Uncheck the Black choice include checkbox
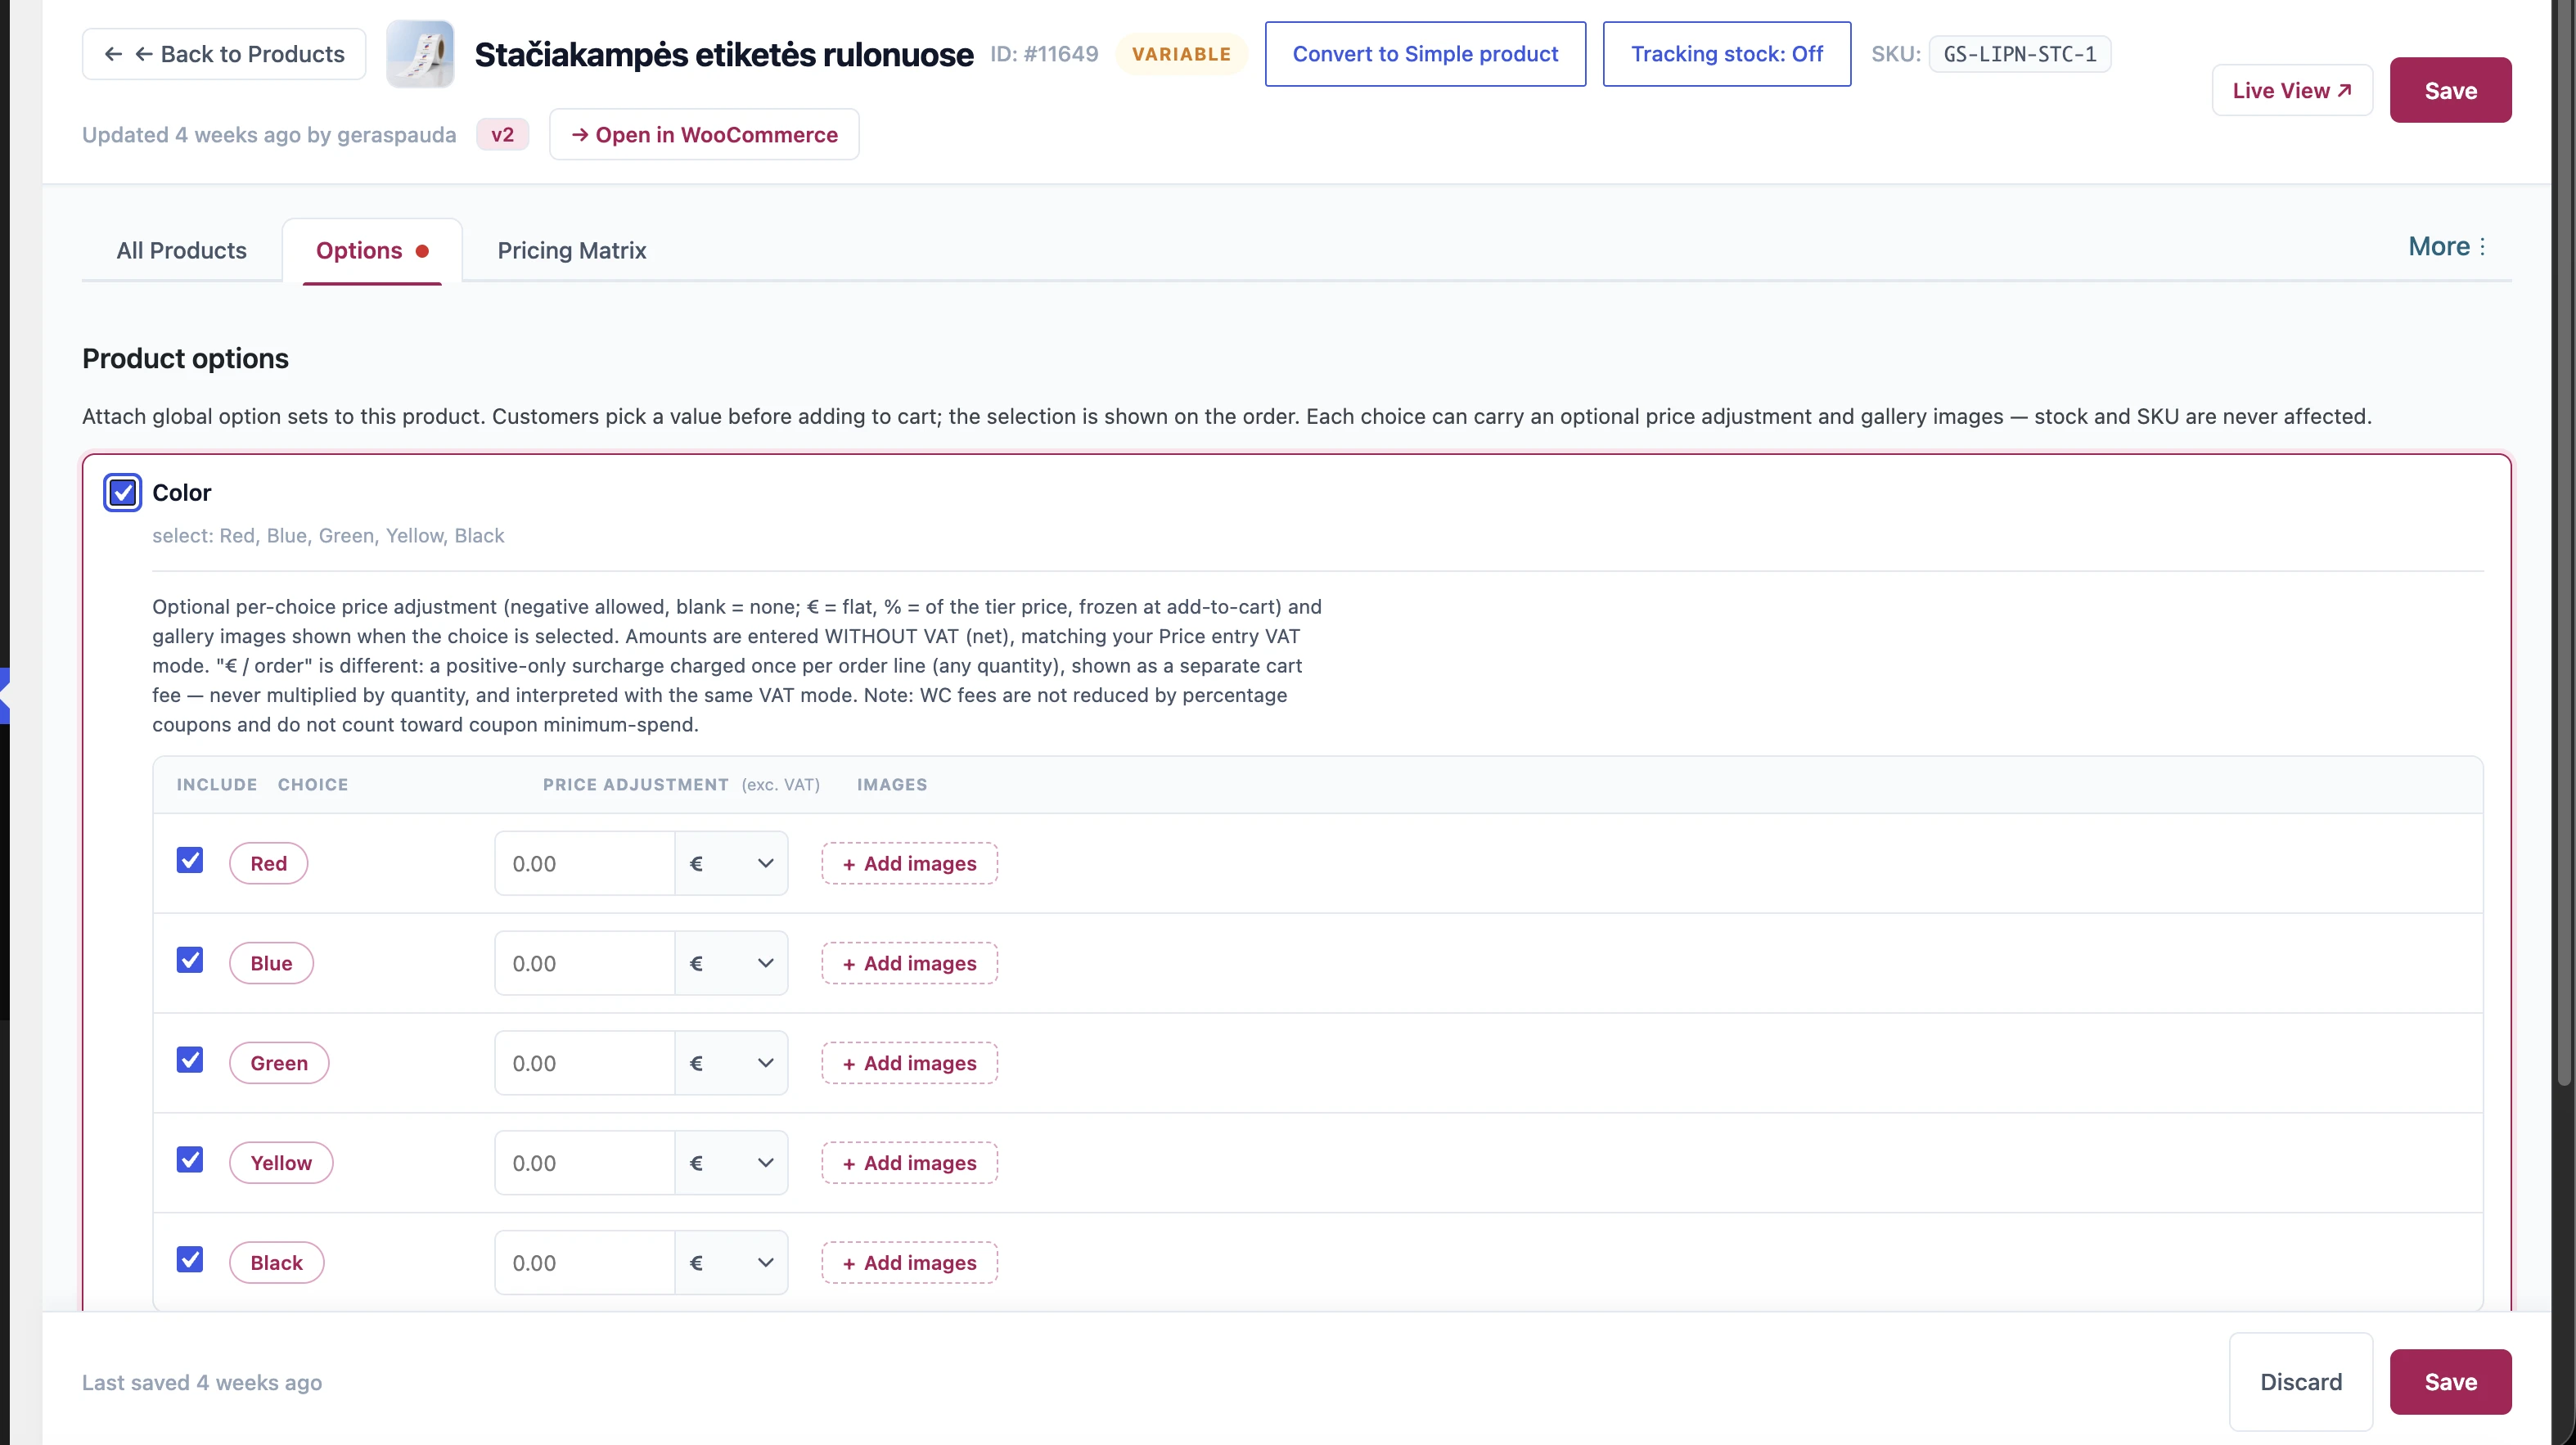 pyautogui.click(x=190, y=1260)
